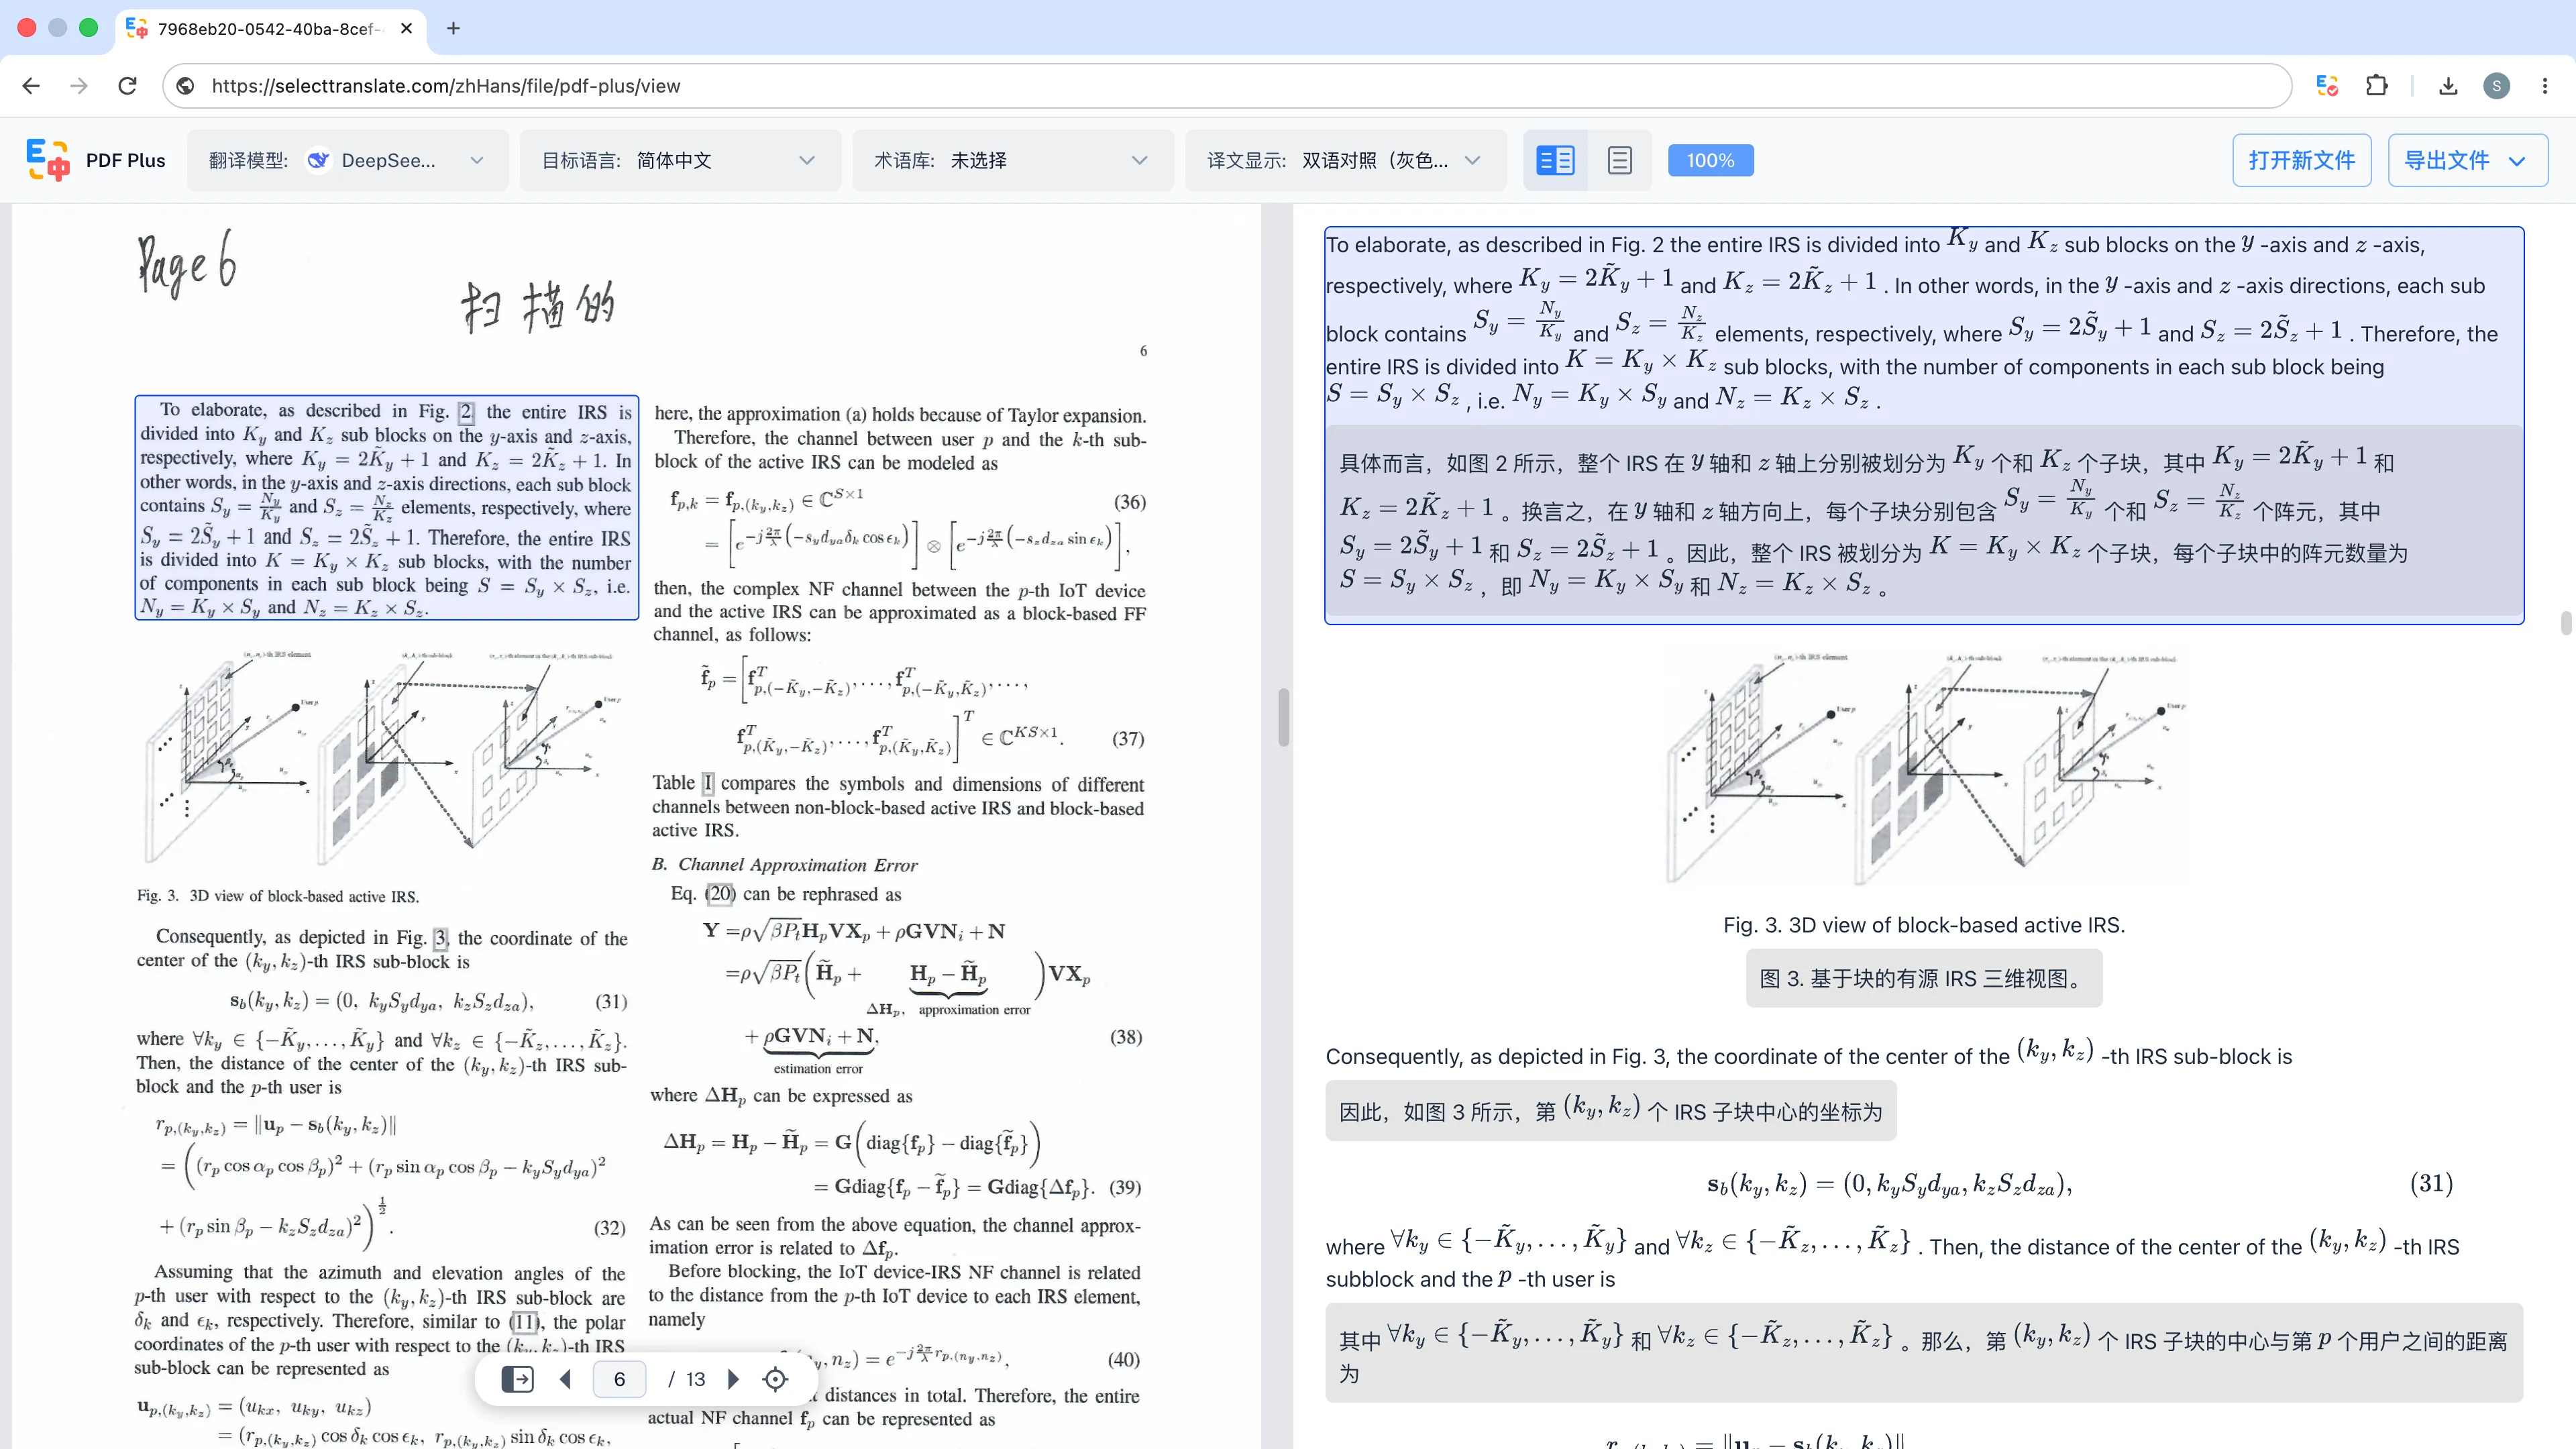Click the handwritten 扫描的 annotation
The height and width of the screenshot is (1449, 2576).
pyautogui.click(x=538, y=306)
